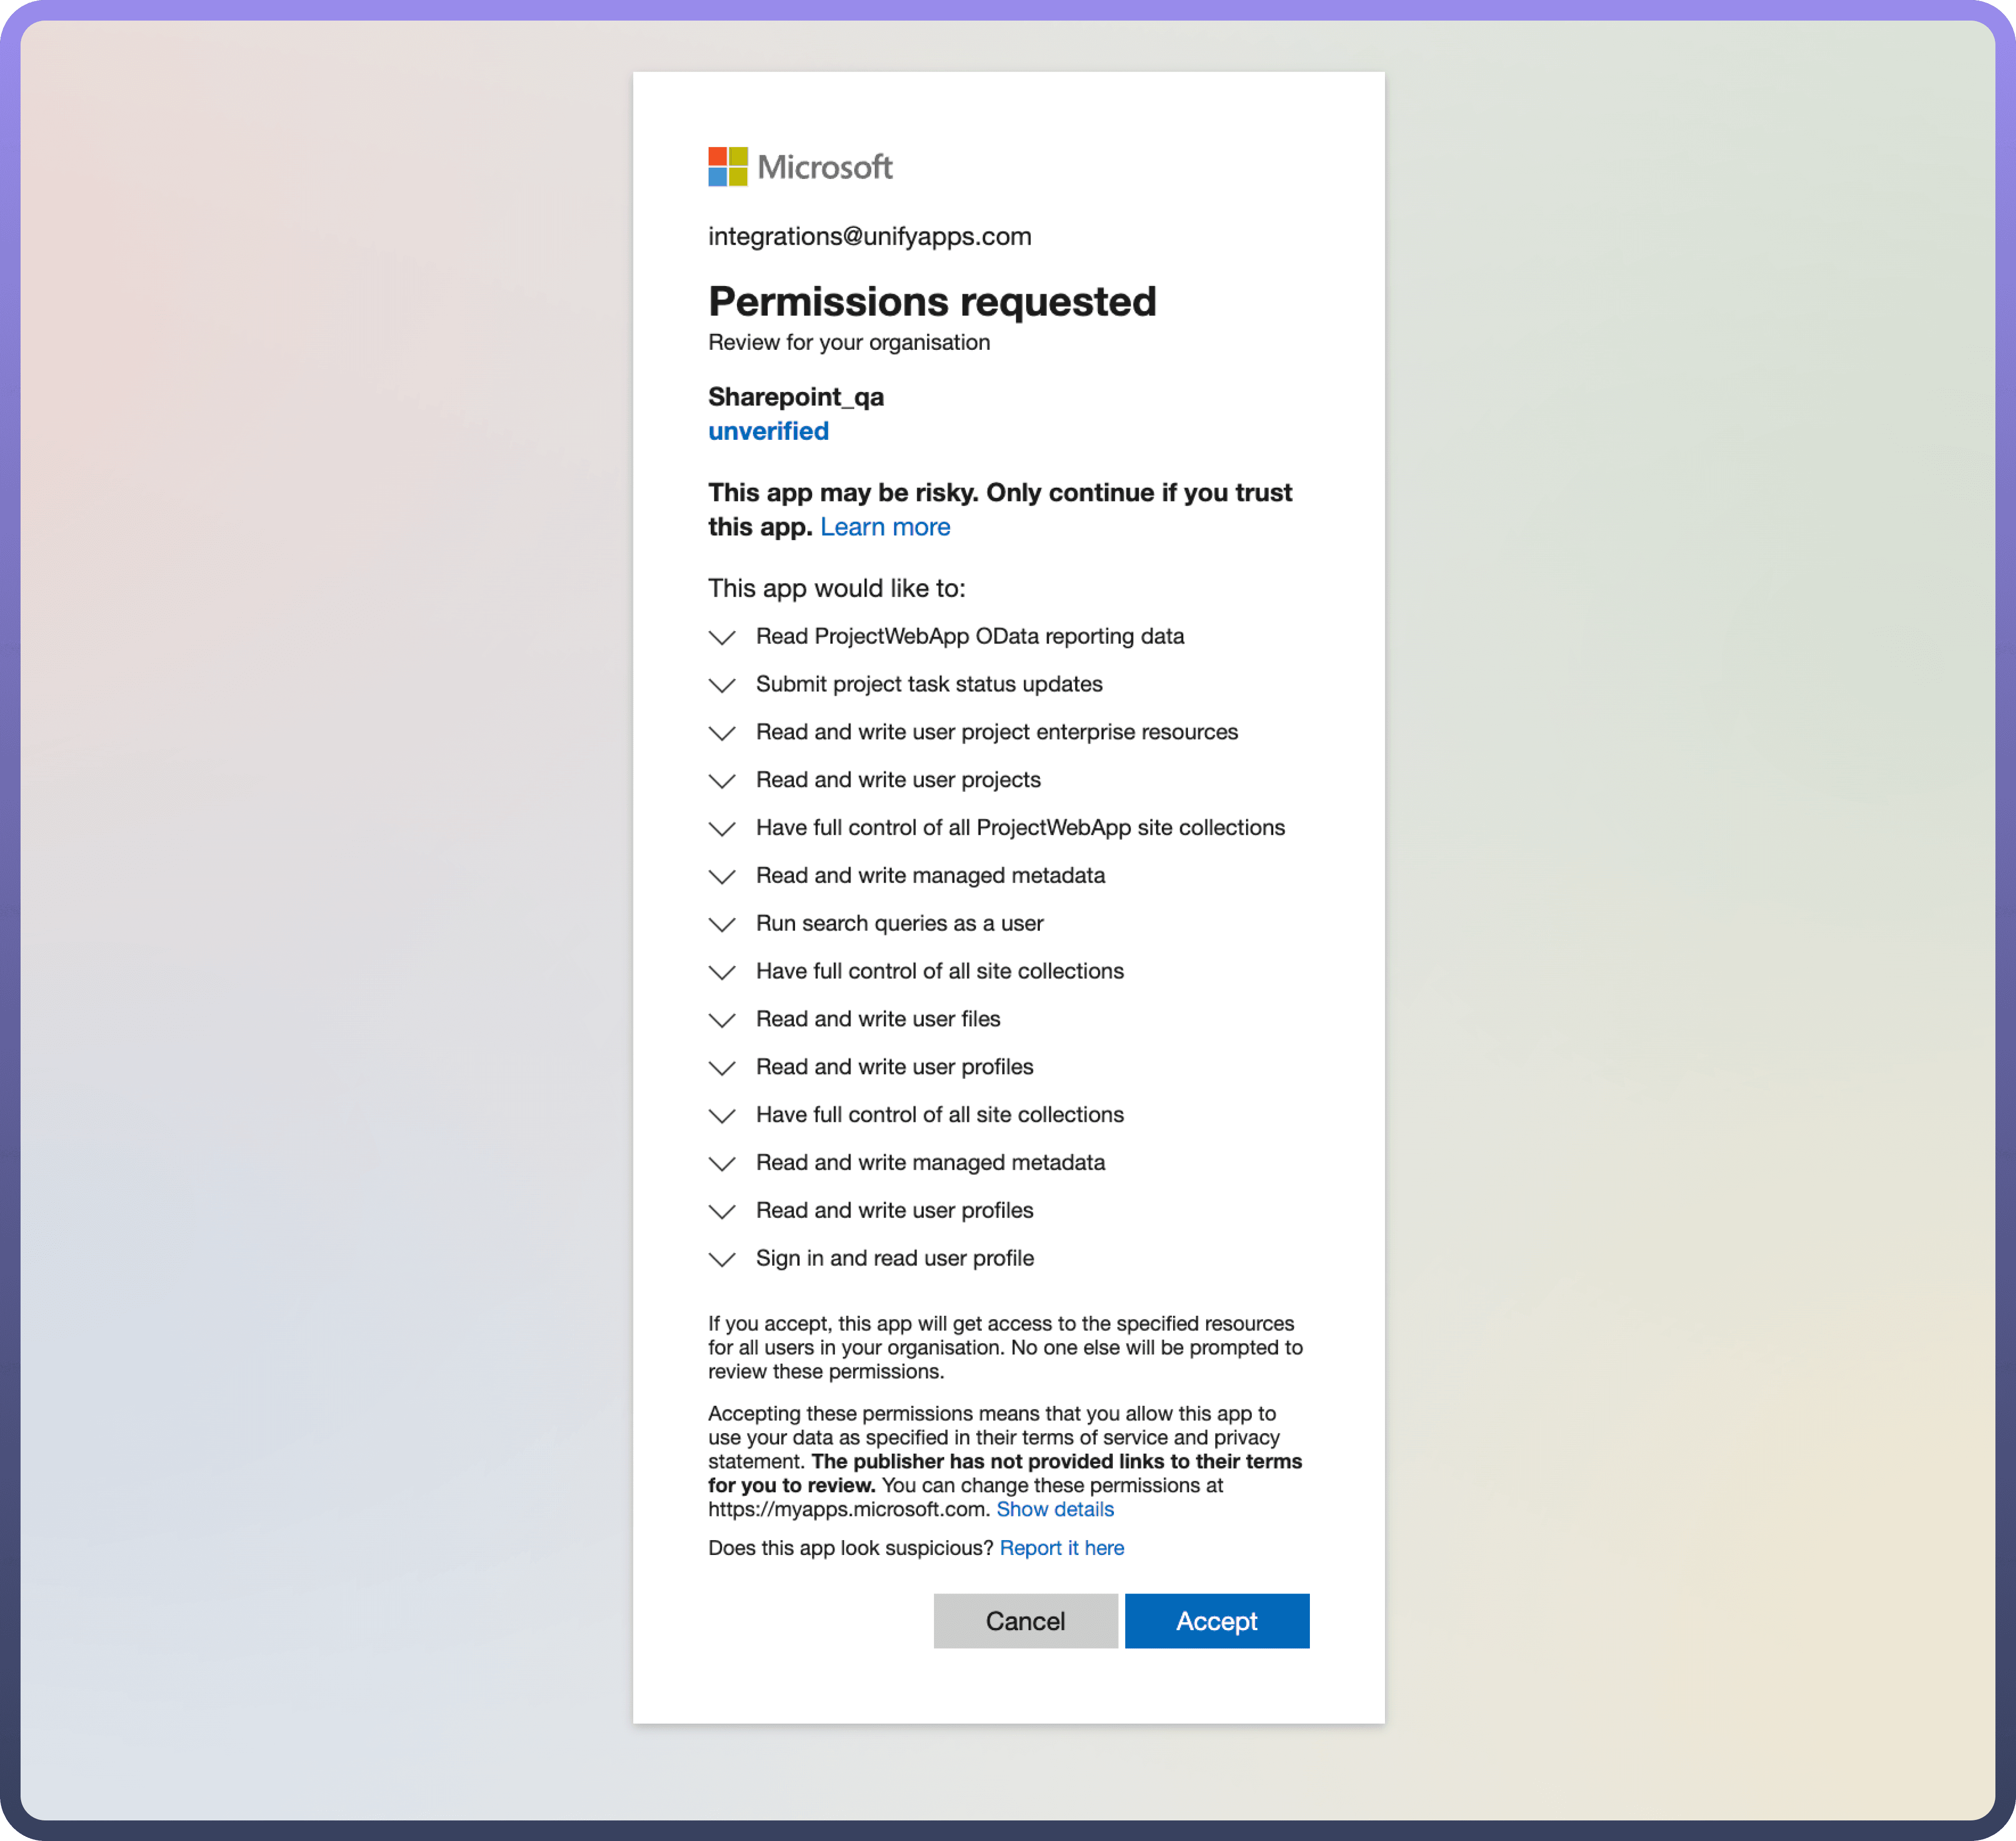The width and height of the screenshot is (2016, 1841).
Task: Expand Read ProjectWebApp OData reporting data
Action: coord(722,637)
